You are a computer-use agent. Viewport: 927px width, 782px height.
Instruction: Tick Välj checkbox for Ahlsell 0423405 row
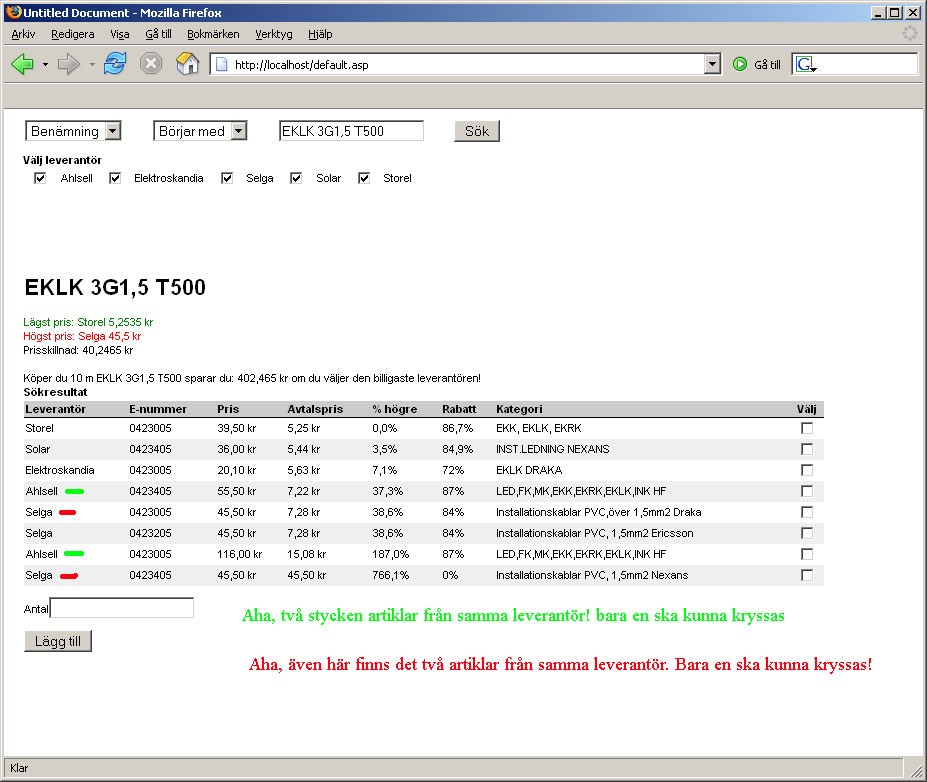(807, 491)
